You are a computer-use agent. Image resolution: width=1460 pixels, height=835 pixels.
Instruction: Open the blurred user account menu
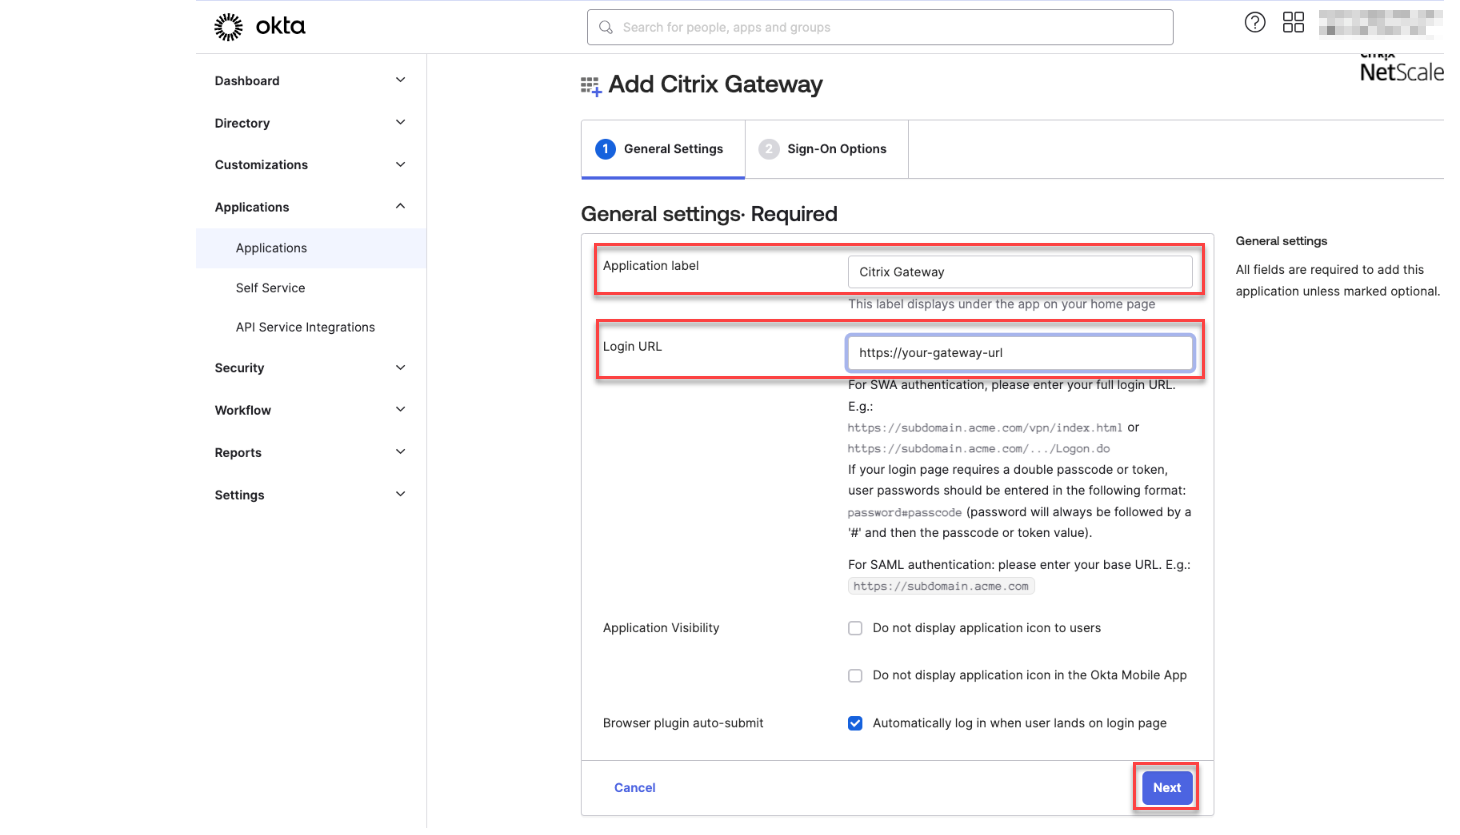pyautogui.click(x=1381, y=23)
